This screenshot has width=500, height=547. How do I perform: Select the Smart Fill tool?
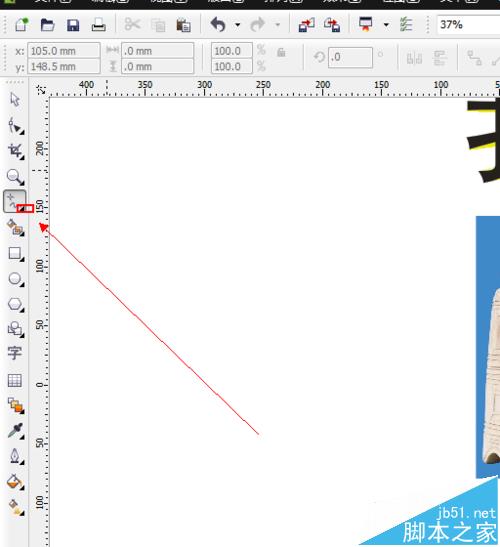[x=15, y=227]
